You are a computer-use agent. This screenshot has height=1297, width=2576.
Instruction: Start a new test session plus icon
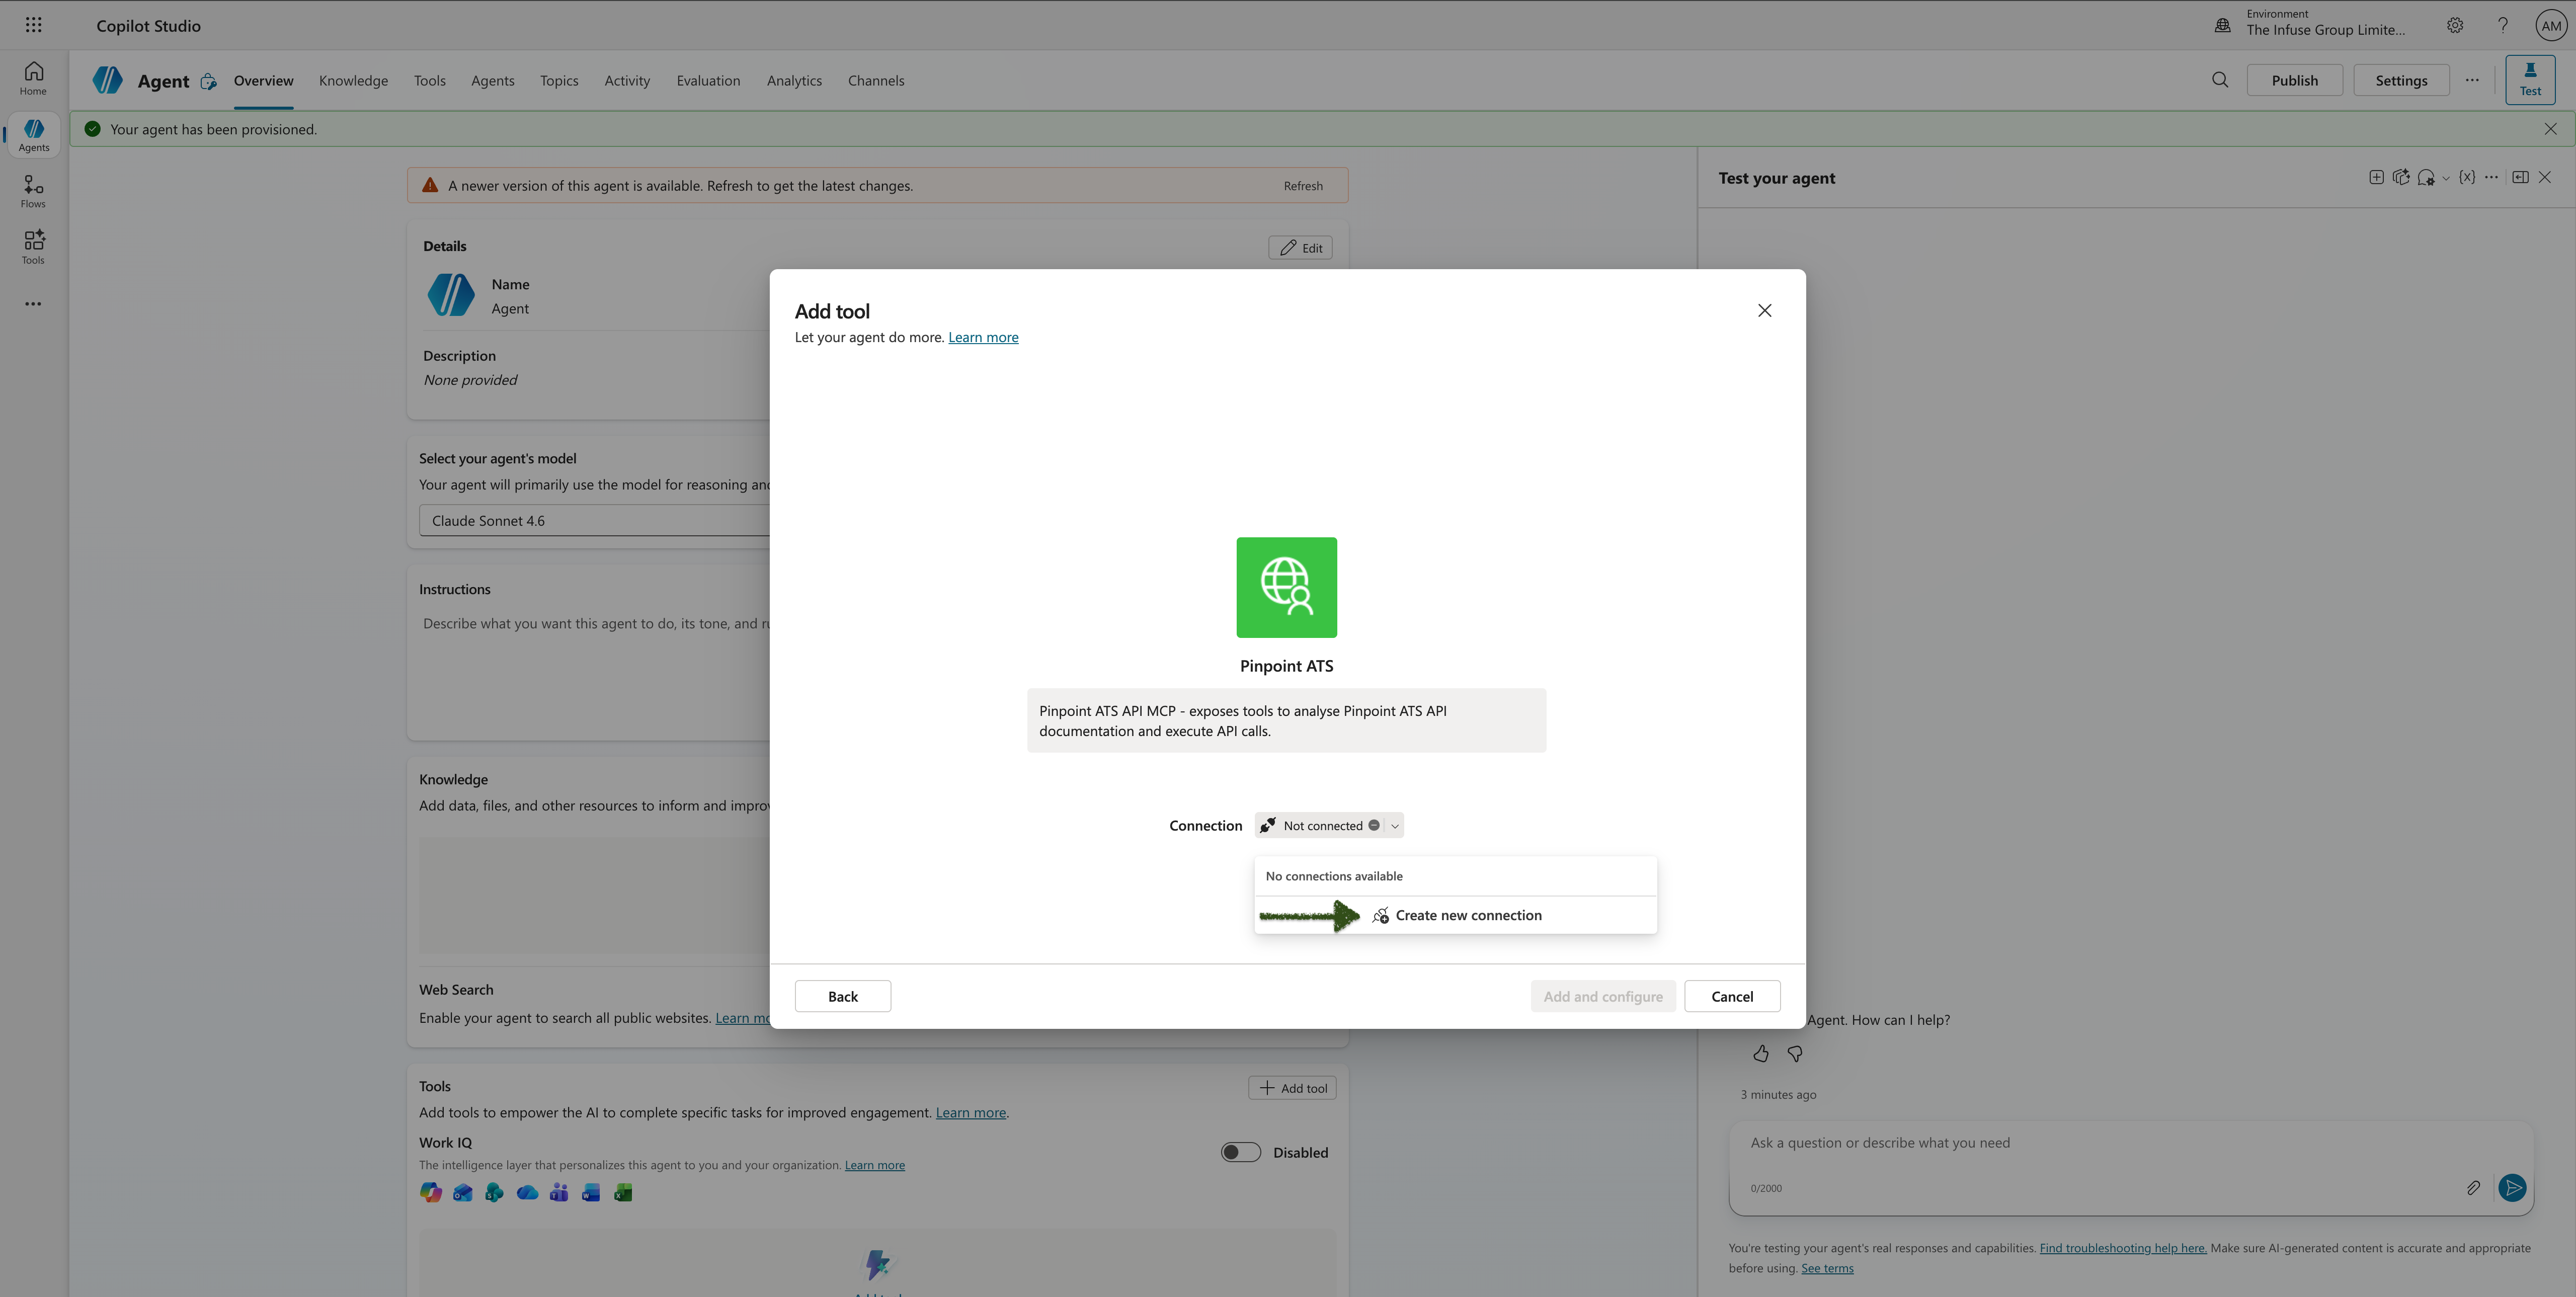(2376, 178)
